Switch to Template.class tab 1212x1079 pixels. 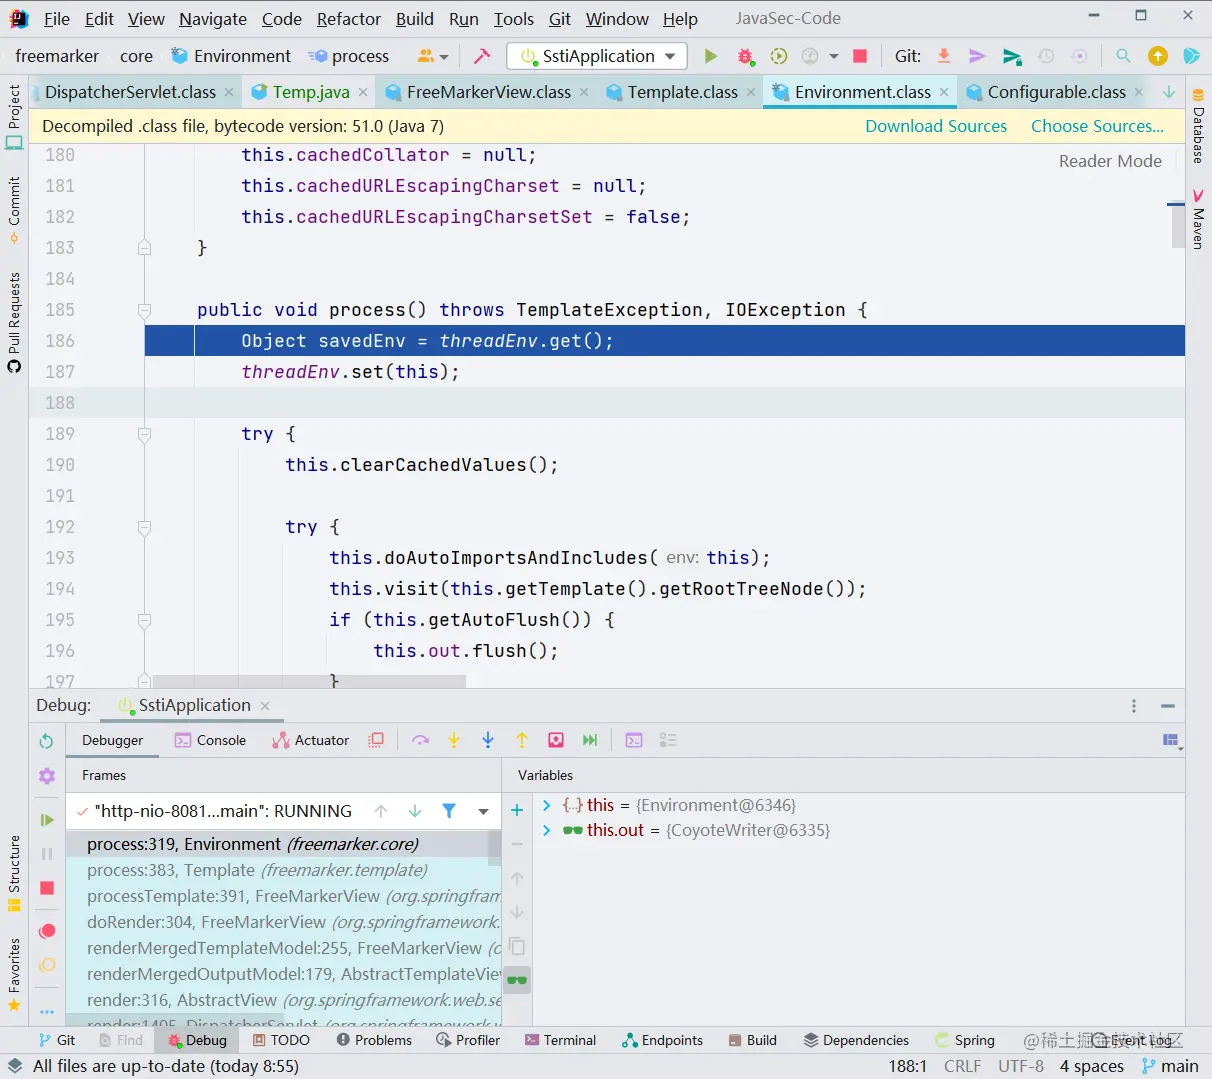[683, 92]
